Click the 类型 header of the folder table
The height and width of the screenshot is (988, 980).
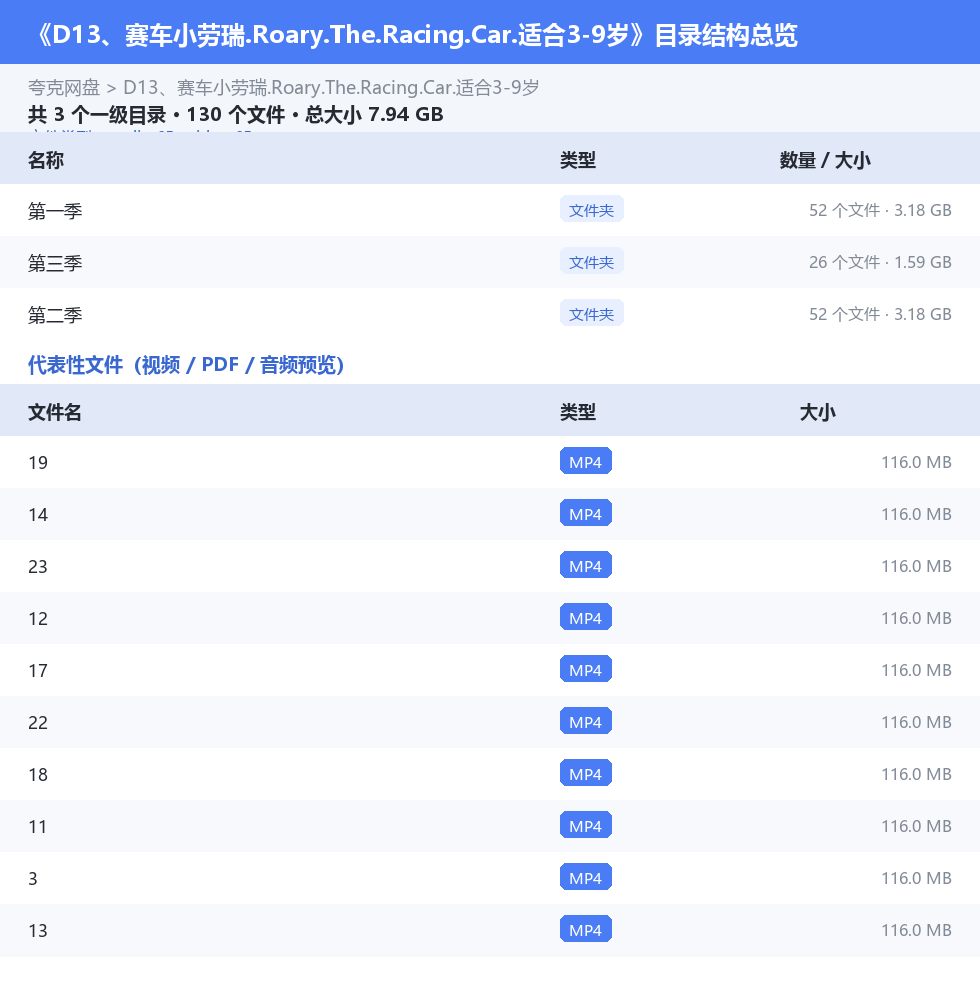578,161
